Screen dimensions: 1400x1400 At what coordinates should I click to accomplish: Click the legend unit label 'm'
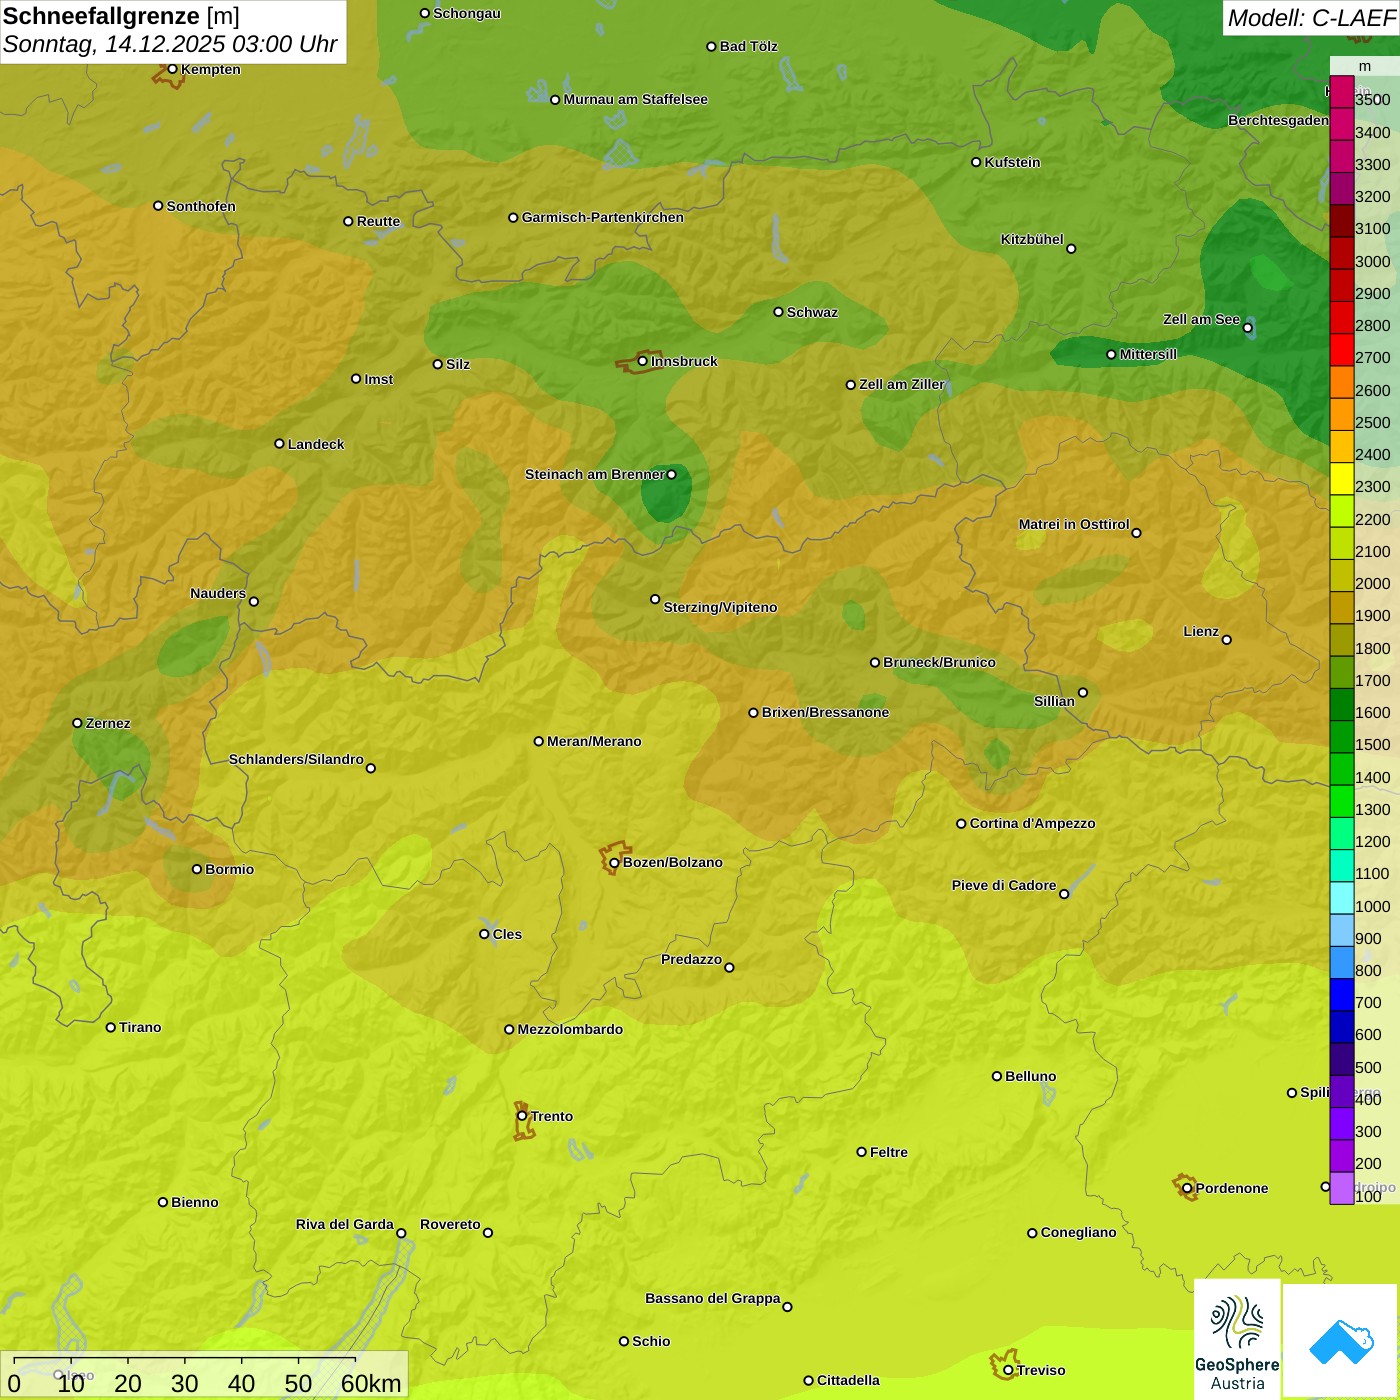1365,66
